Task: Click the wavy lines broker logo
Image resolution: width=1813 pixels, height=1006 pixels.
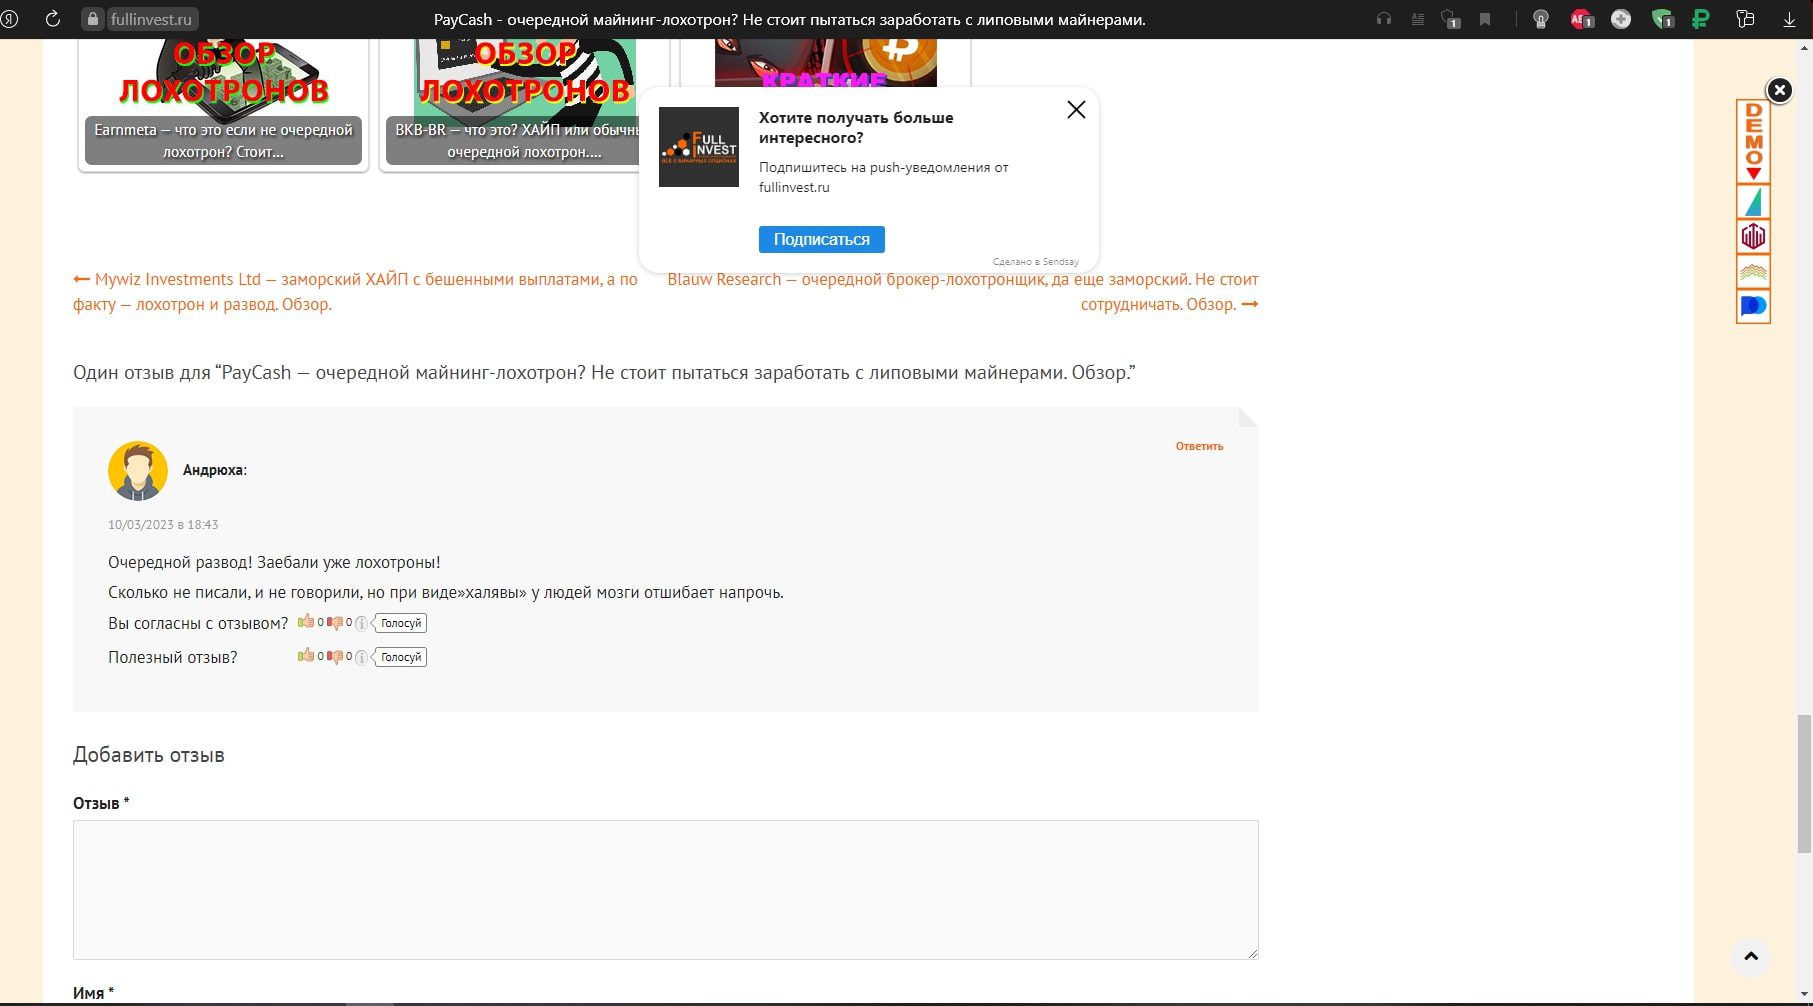Action: tap(1753, 272)
